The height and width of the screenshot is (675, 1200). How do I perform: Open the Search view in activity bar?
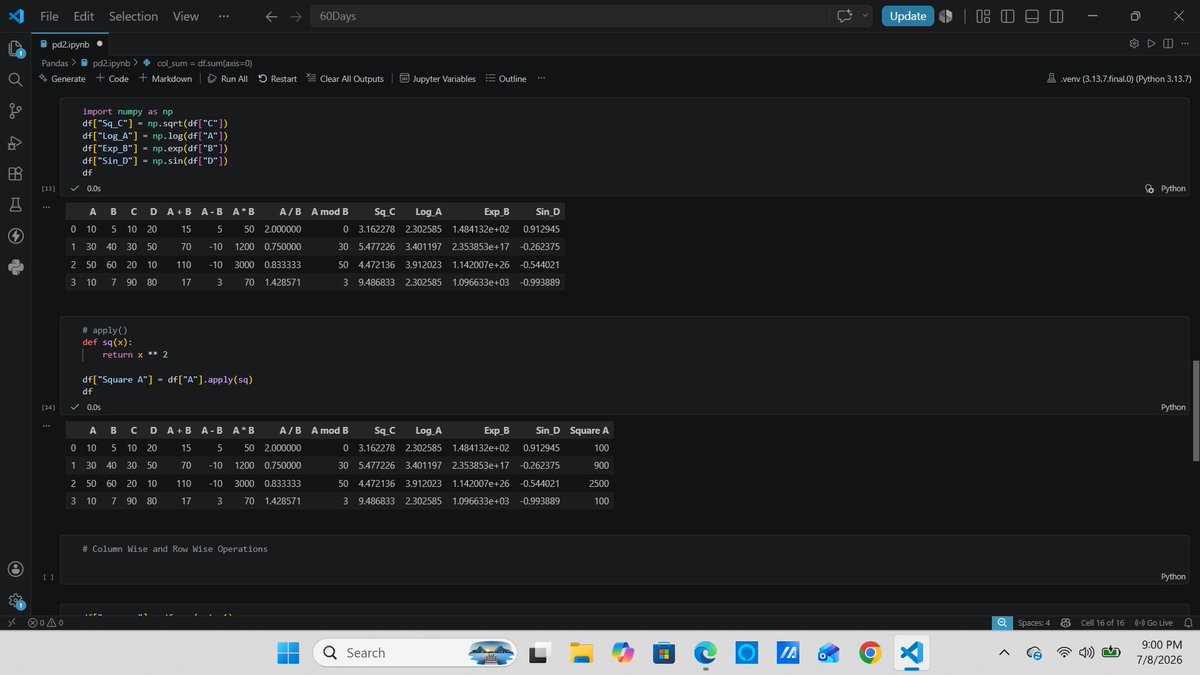pyautogui.click(x=15, y=79)
